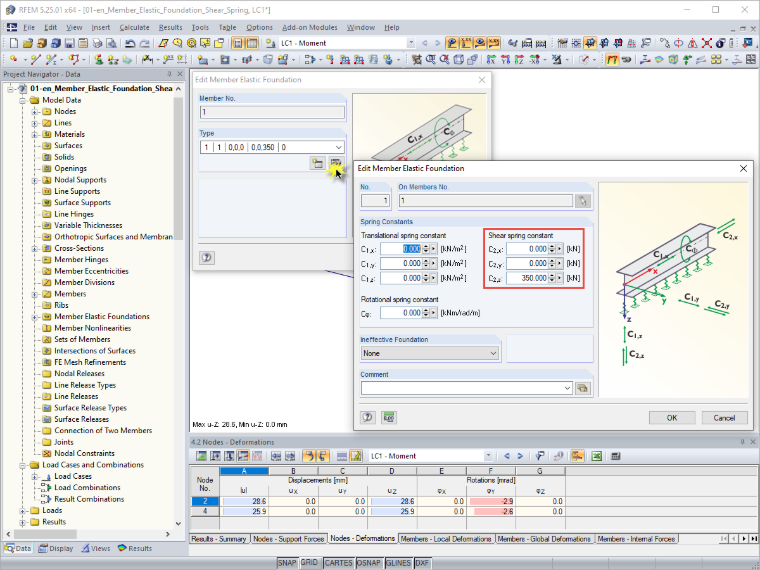Click the rotational spring constant Cφ input field
This screenshot has height=570, width=760.
click(x=401, y=313)
